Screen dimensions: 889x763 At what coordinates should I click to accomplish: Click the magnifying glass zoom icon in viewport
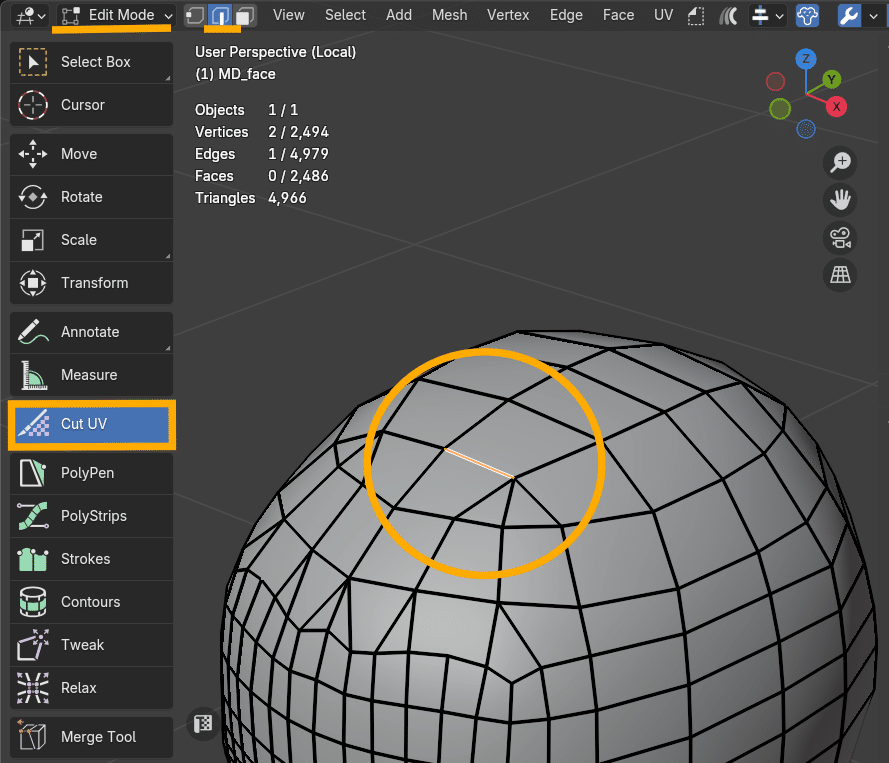(x=840, y=162)
